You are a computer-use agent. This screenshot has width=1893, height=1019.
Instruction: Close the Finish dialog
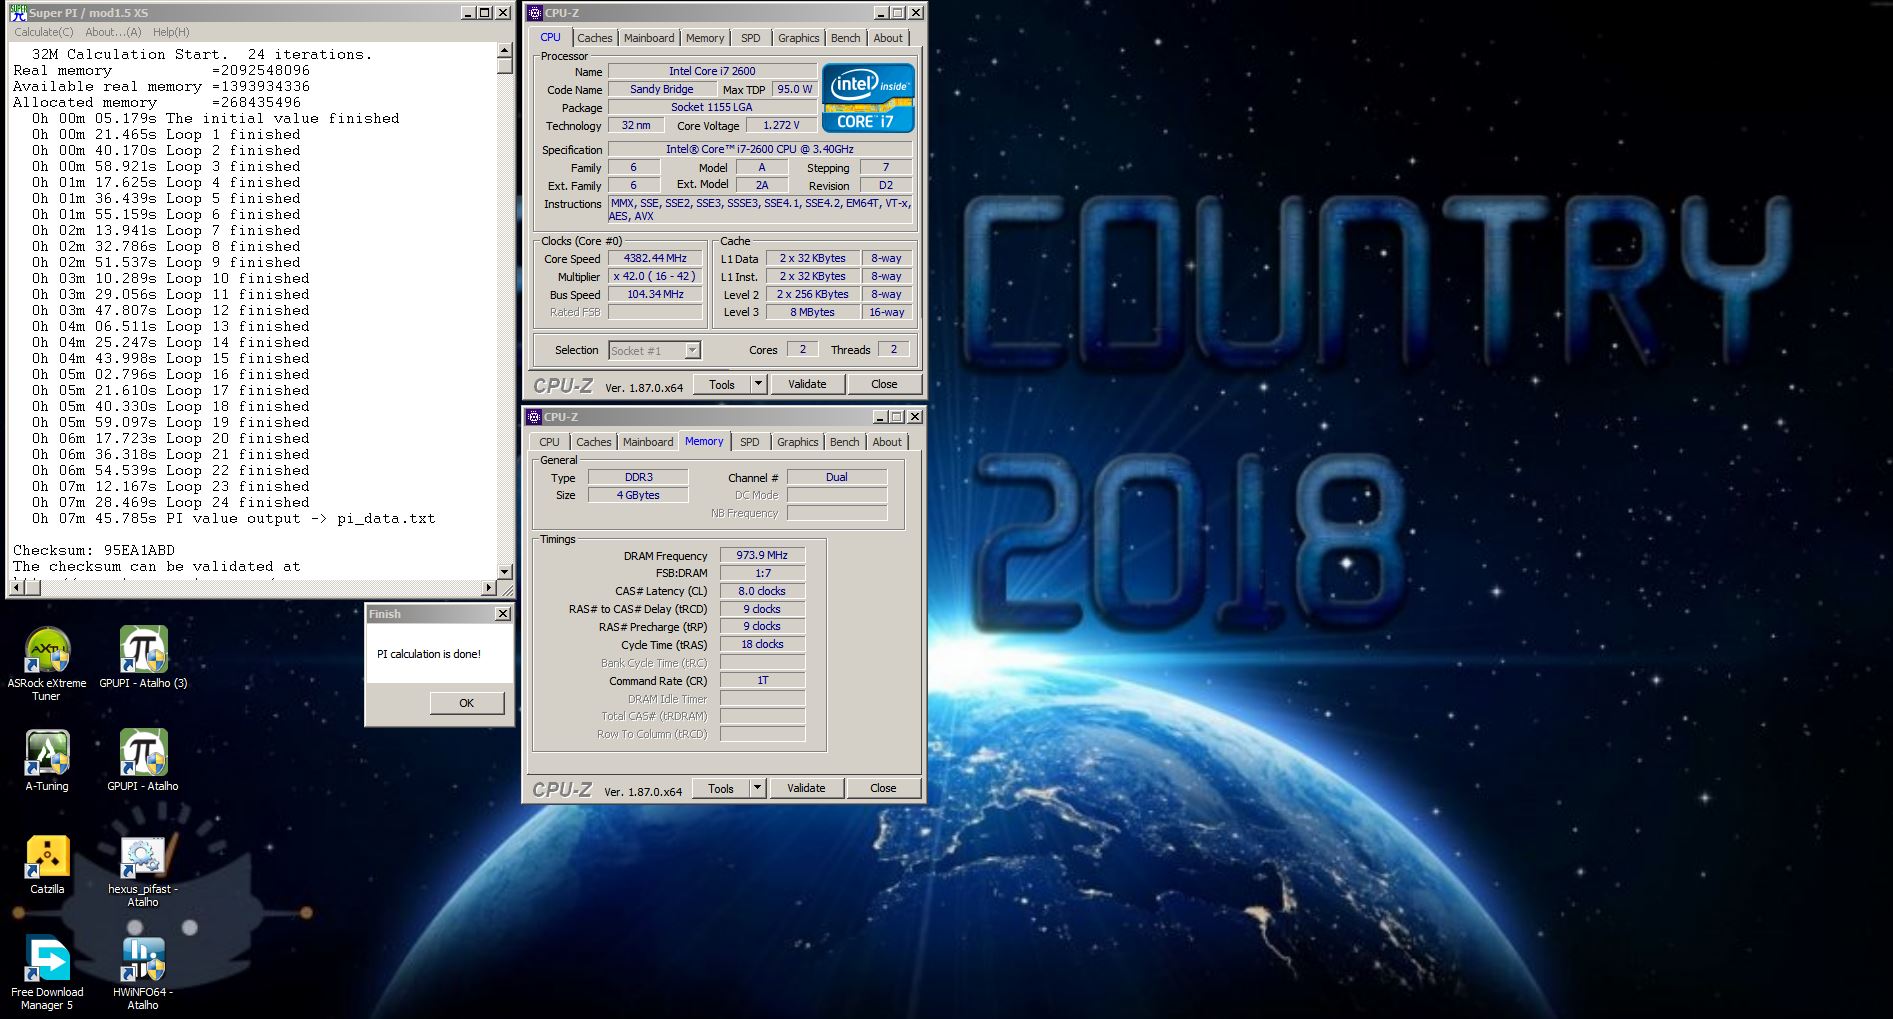coord(502,614)
